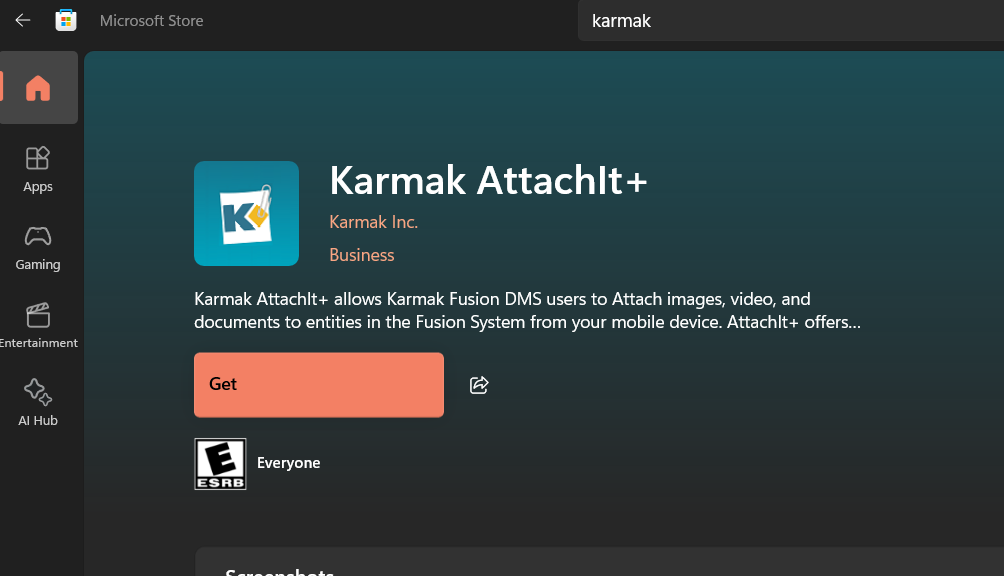Open the Business category link
Viewport: 1004px width, 576px height.
[362, 255]
